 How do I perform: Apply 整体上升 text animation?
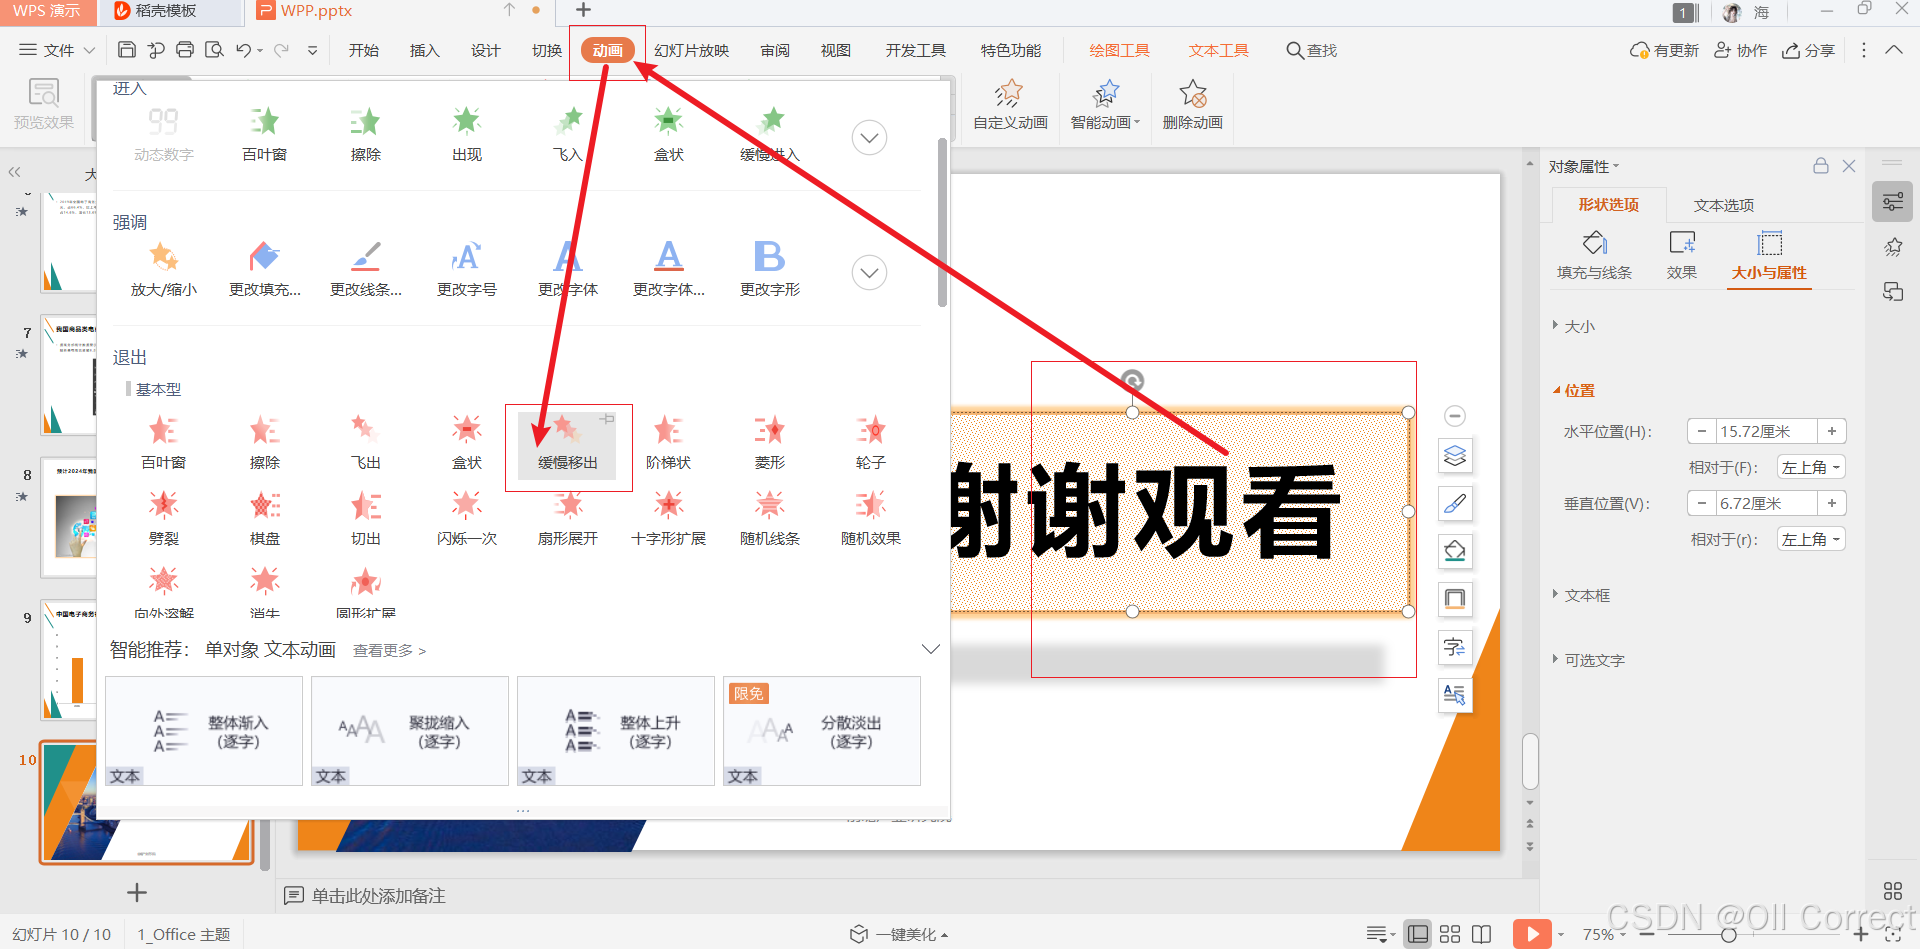616,731
